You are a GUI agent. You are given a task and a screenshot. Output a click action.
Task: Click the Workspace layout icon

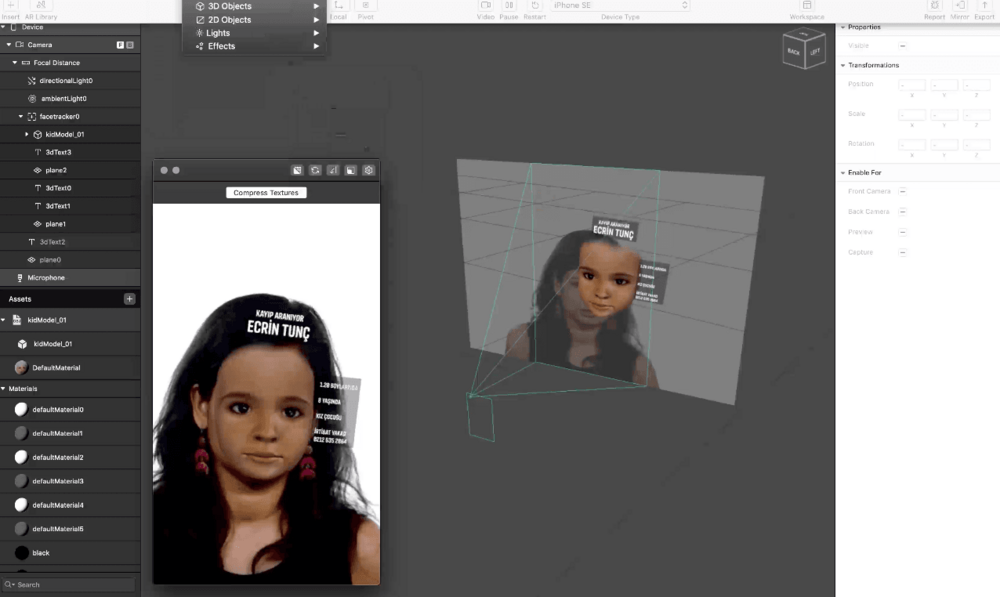pos(807,6)
